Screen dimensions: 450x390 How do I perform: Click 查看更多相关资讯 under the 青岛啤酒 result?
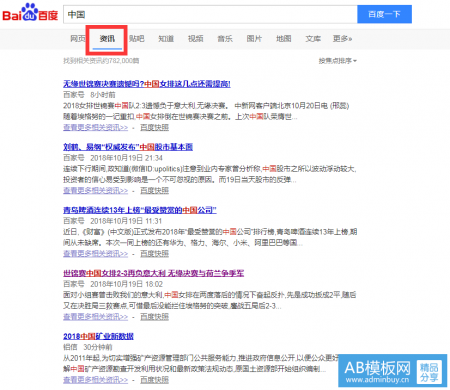[x=96, y=254]
